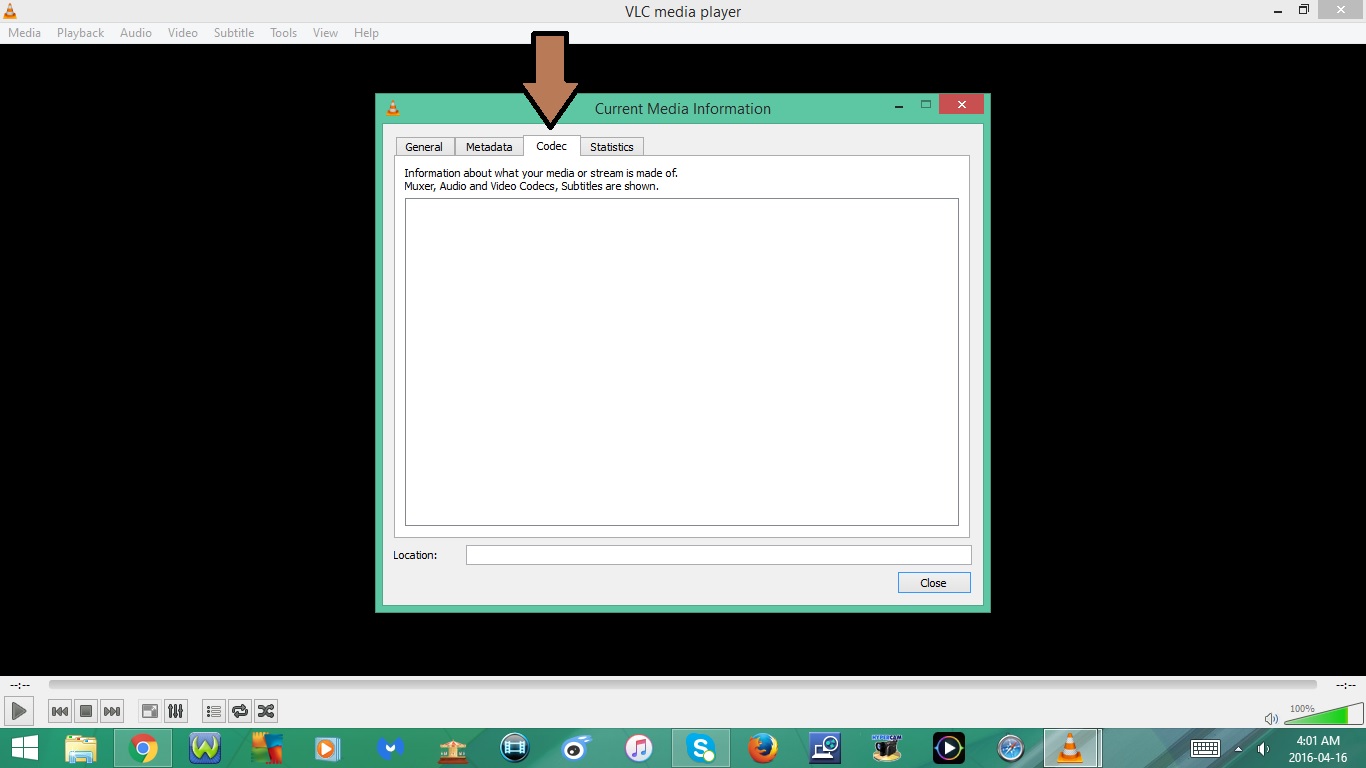Viewport: 1366px width, 768px height.
Task: Open Skype from the taskbar
Action: (x=701, y=748)
